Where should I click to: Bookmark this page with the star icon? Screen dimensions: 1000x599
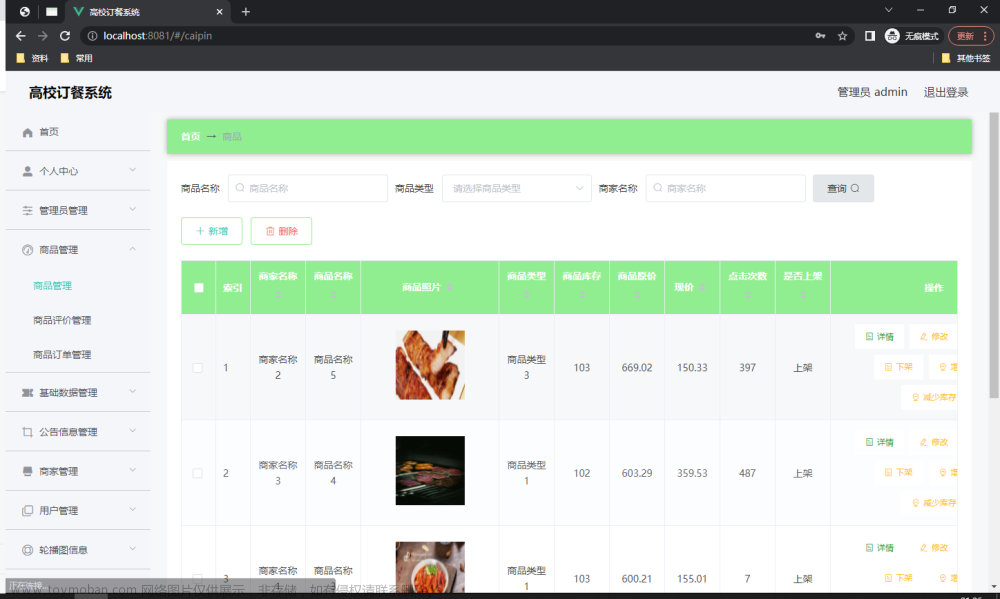point(842,36)
